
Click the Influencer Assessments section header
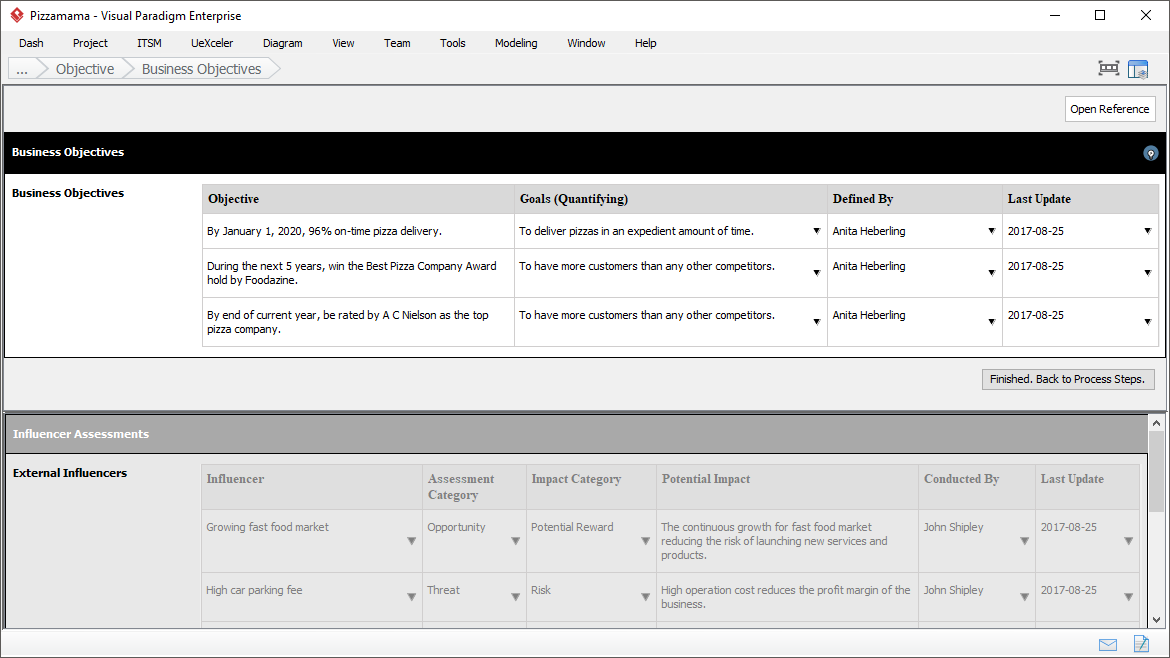click(x=576, y=434)
